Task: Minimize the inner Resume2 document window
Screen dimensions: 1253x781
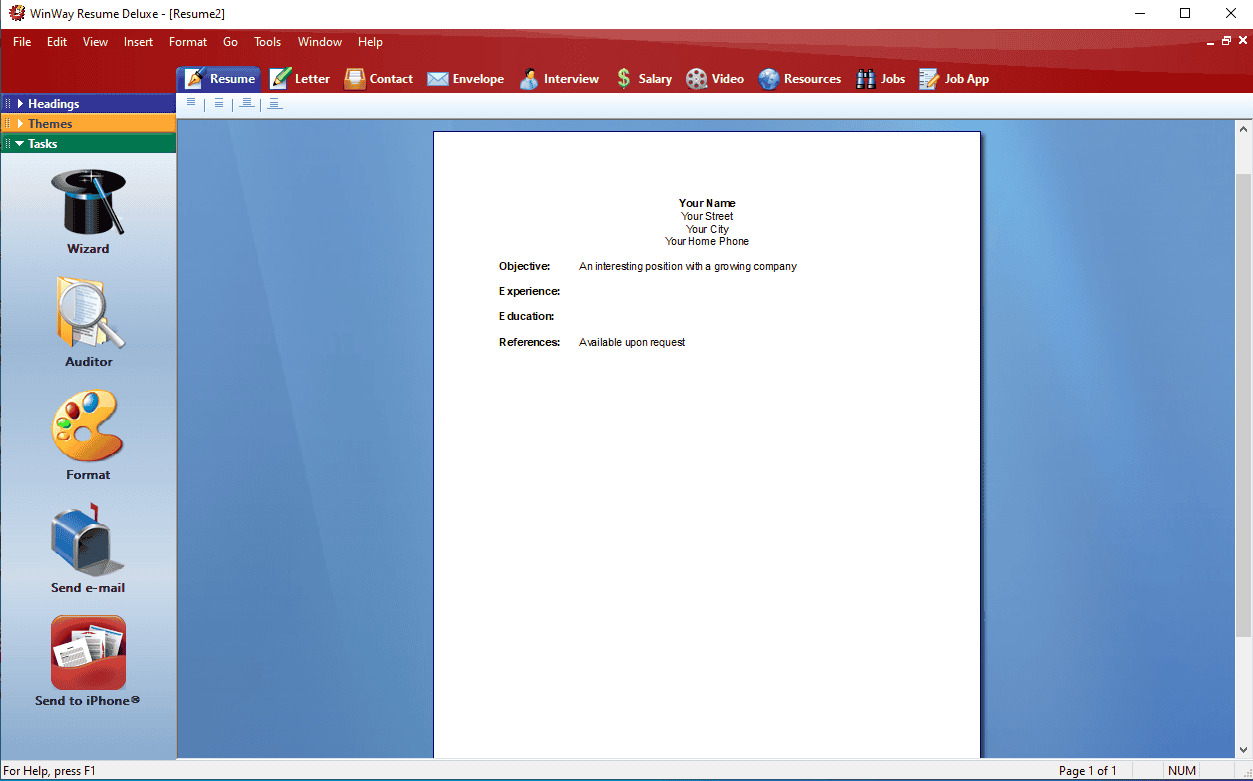Action: pos(1212,42)
